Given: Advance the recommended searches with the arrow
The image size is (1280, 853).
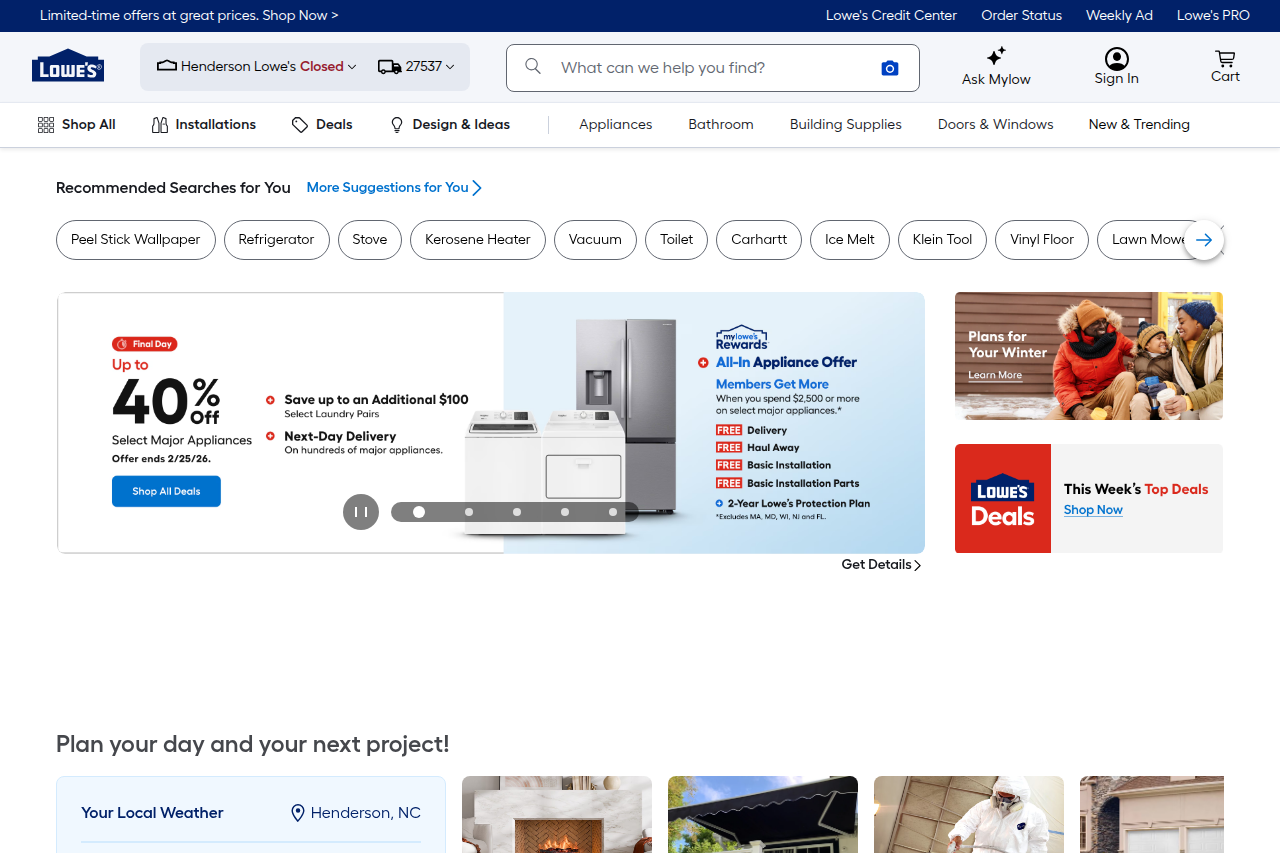Looking at the screenshot, I should tap(1204, 240).
